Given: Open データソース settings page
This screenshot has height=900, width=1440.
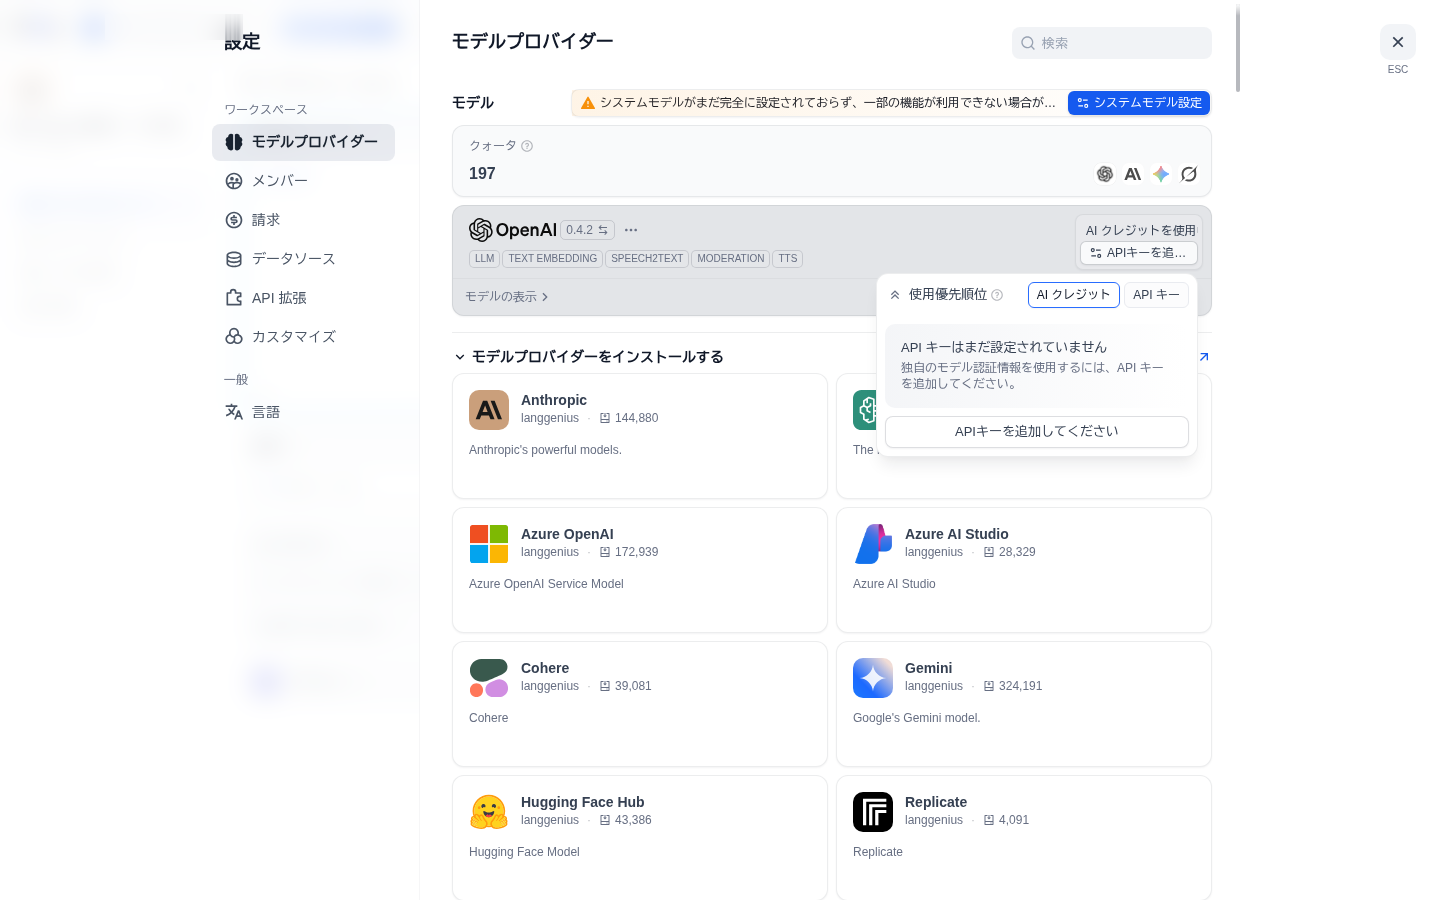Looking at the screenshot, I should click(x=303, y=259).
